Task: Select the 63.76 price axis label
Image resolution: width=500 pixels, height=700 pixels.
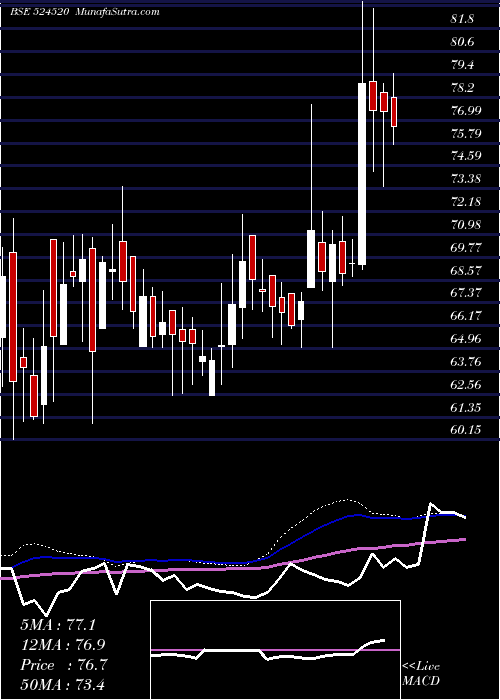Action: click(466, 361)
